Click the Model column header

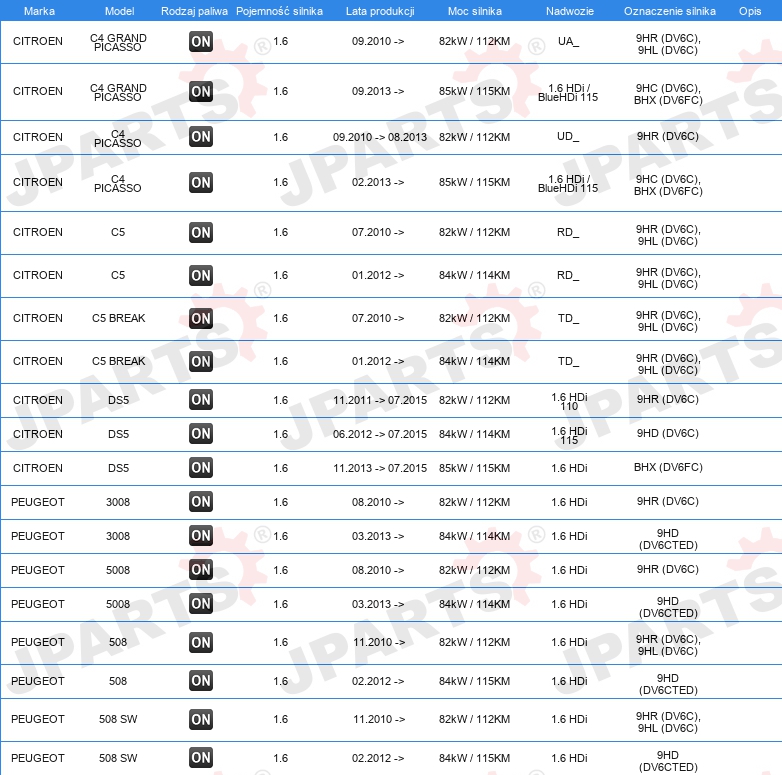(119, 11)
